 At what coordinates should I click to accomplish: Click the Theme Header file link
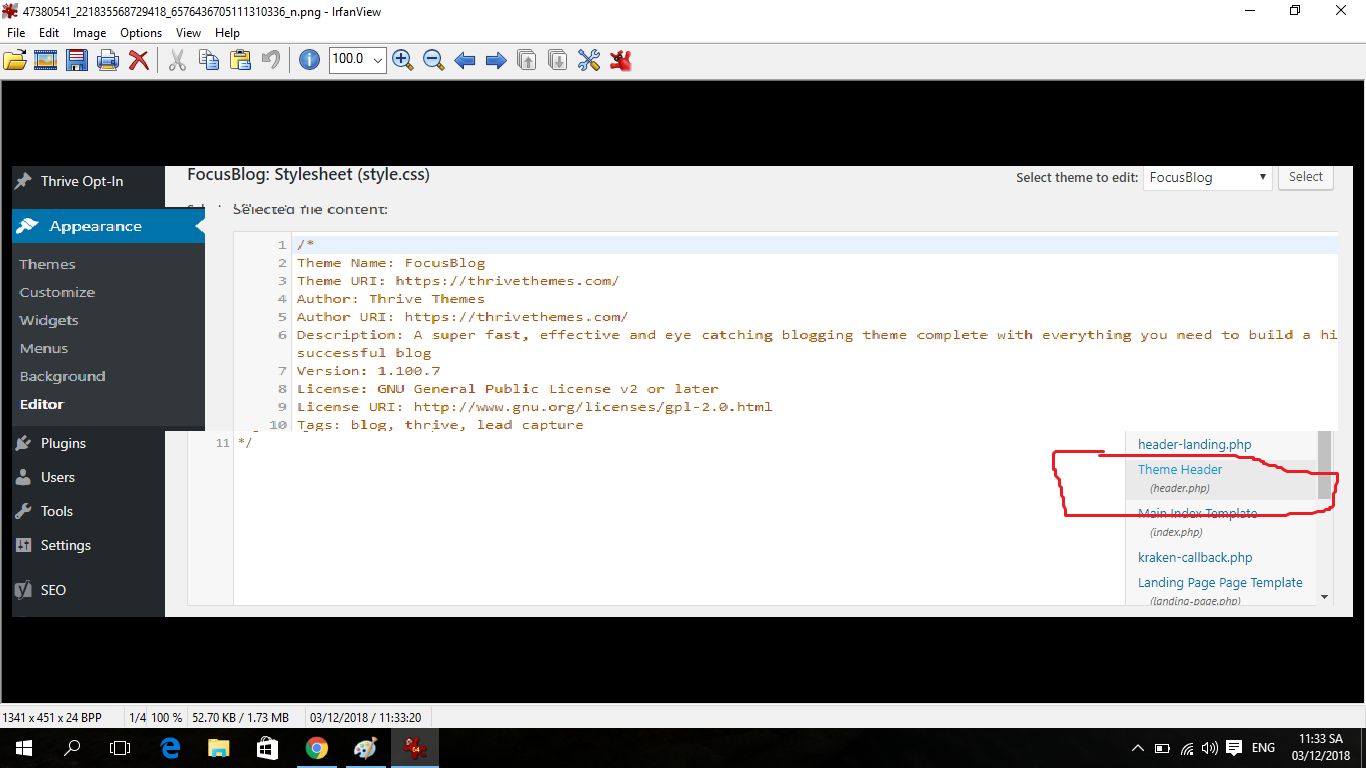point(1180,469)
